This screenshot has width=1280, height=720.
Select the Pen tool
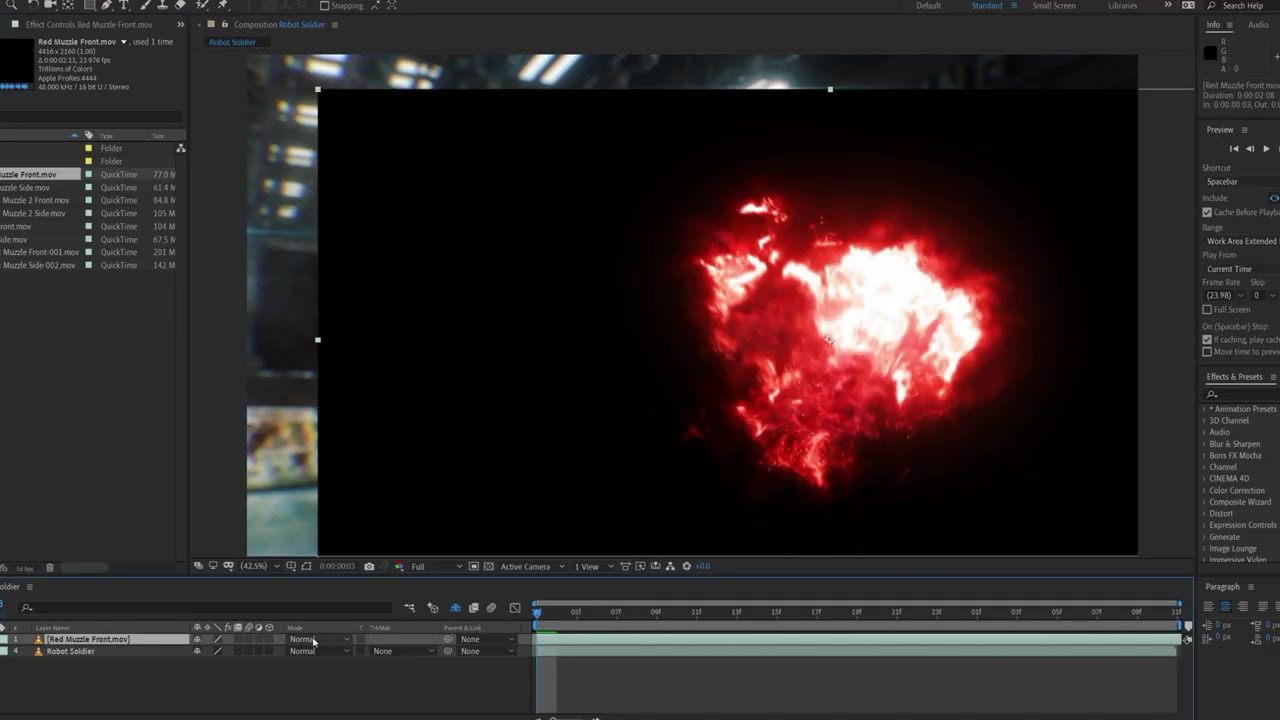107,5
